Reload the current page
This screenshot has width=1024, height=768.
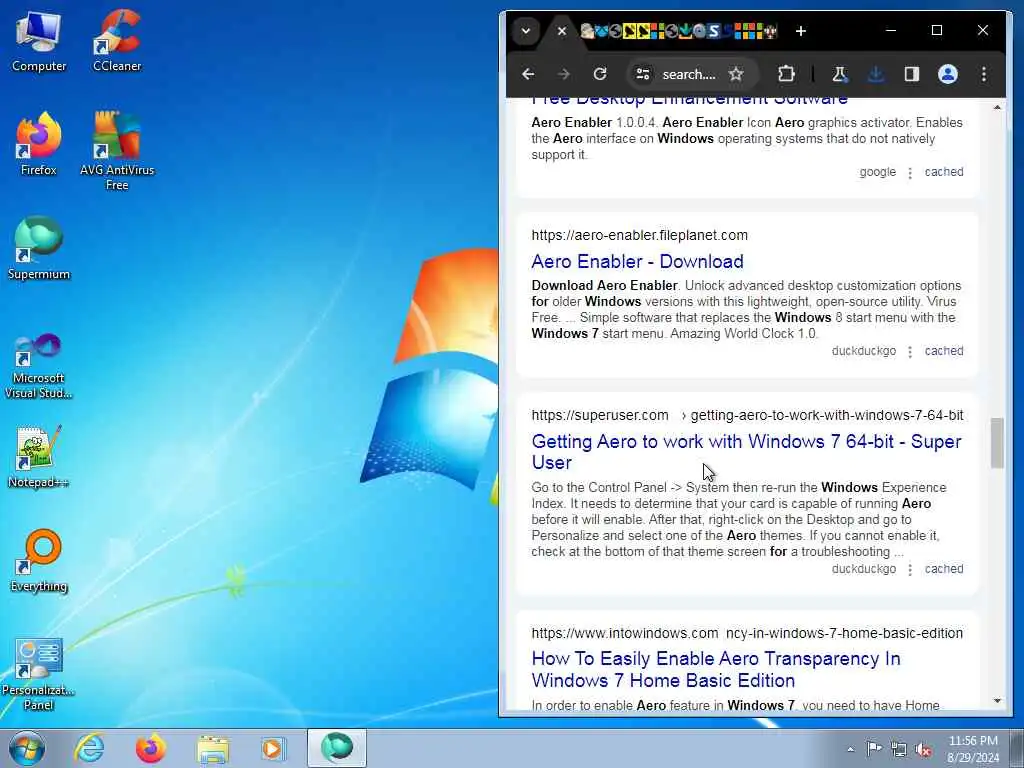600,74
